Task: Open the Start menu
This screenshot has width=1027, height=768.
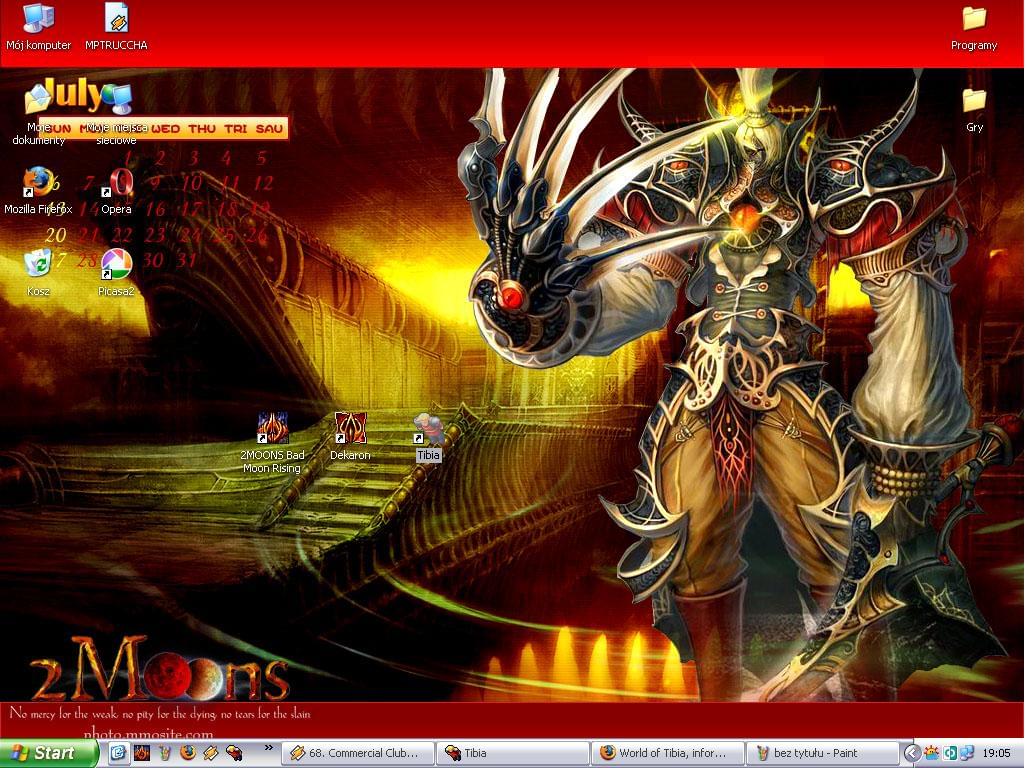Action: point(48,753)
